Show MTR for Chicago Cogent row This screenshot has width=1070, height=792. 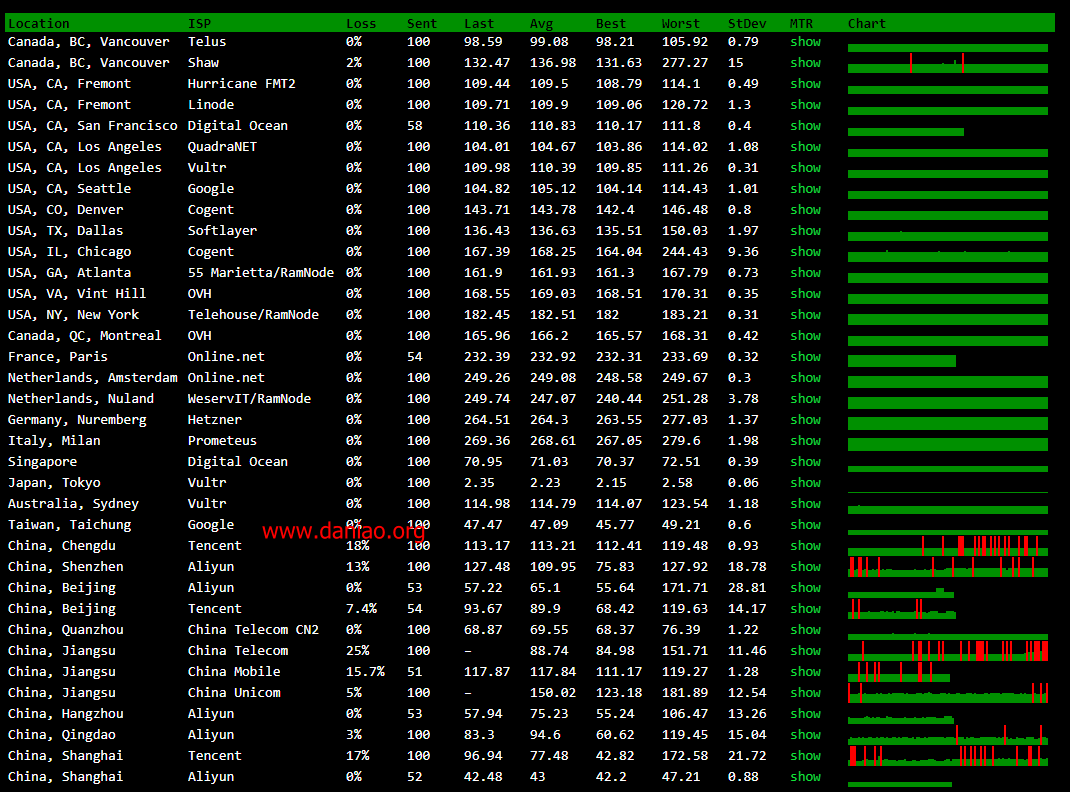tap(805, 252)
